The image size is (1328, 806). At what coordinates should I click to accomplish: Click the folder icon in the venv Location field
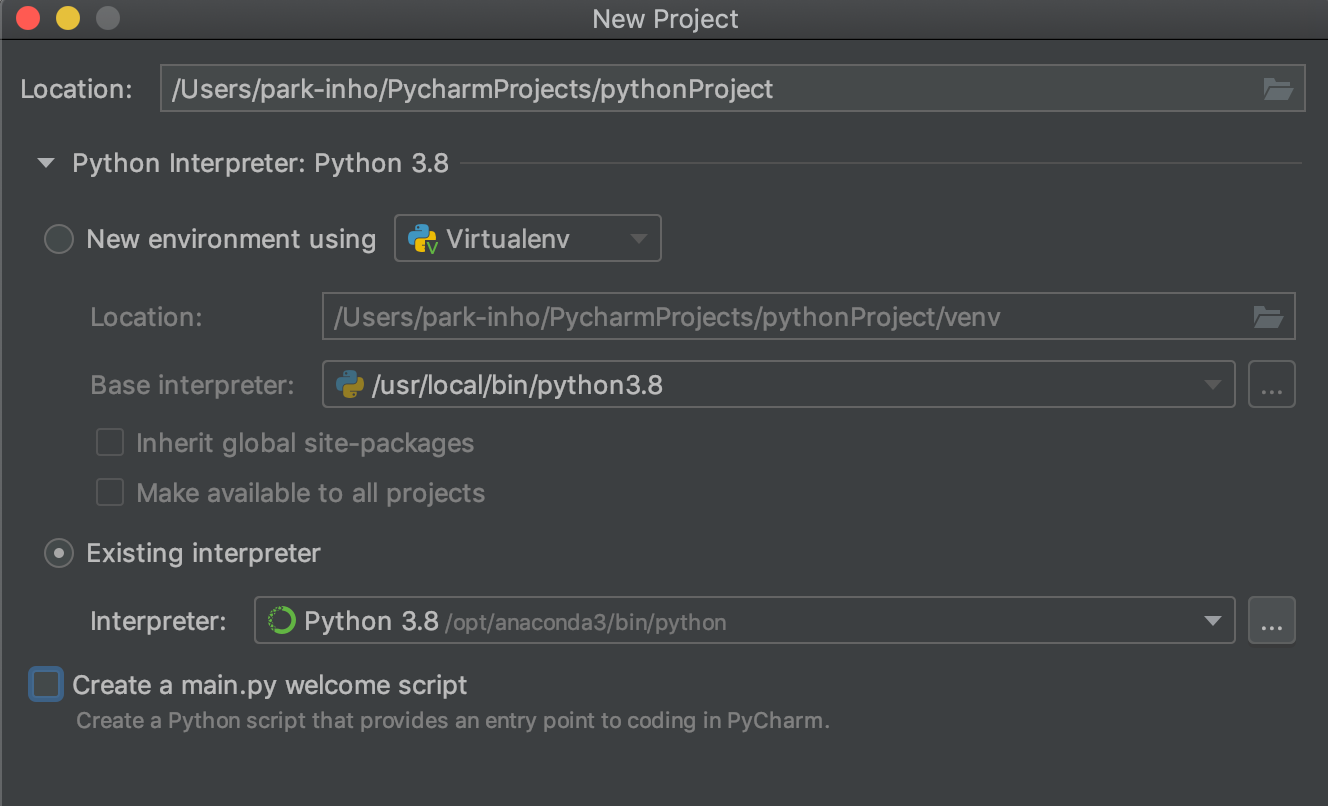(x=1268, y=318)
